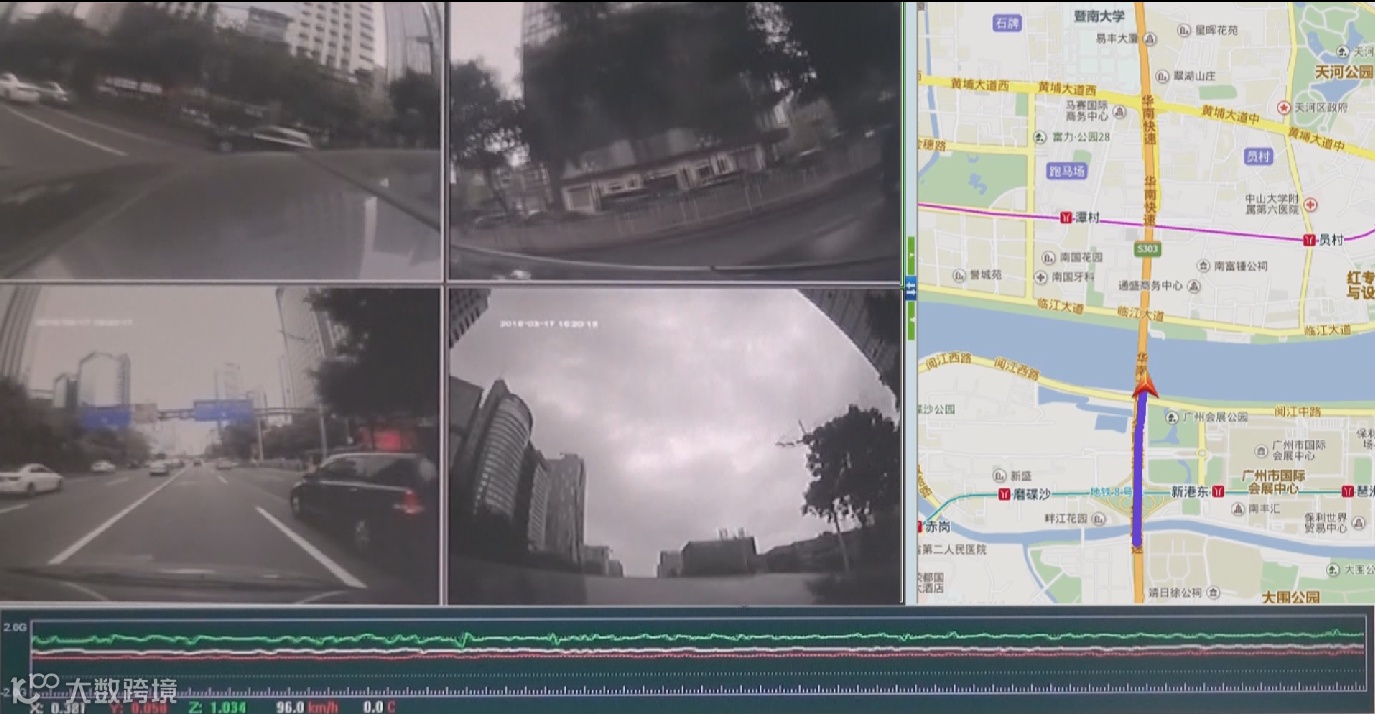Click the 易丰大厦 building marker

point(1150,39)
